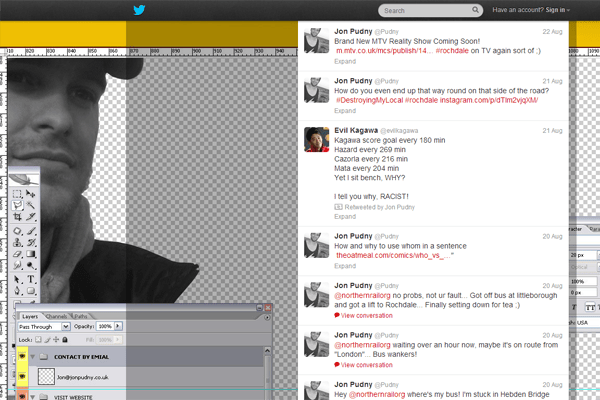This screenshot has width=600, height=400.
Task: Toggle lock all padlock icon
Action: [65, 339]
